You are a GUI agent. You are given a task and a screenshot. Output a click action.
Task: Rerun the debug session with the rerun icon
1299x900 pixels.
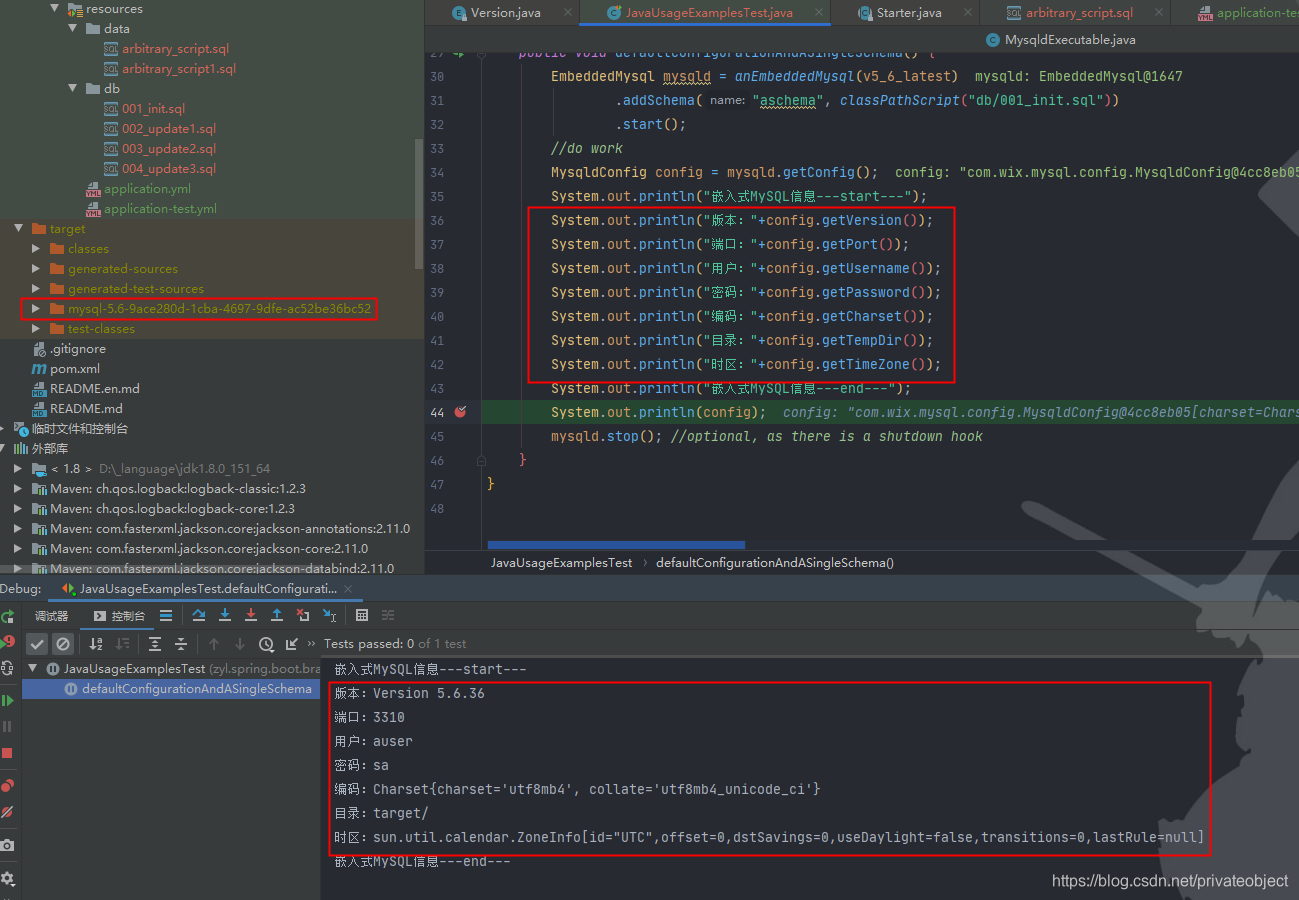(7, 616)
